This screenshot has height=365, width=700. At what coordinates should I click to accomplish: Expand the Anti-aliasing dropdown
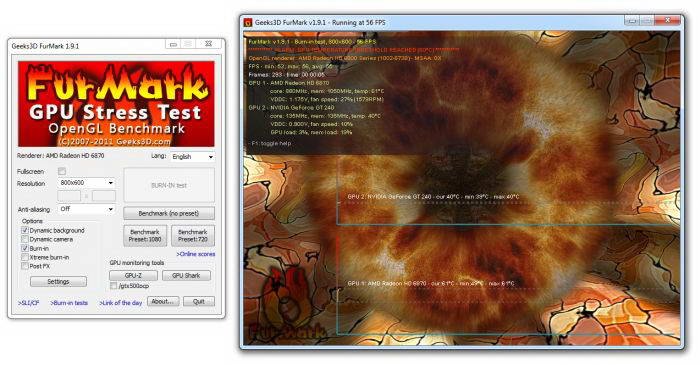point(86,209)
